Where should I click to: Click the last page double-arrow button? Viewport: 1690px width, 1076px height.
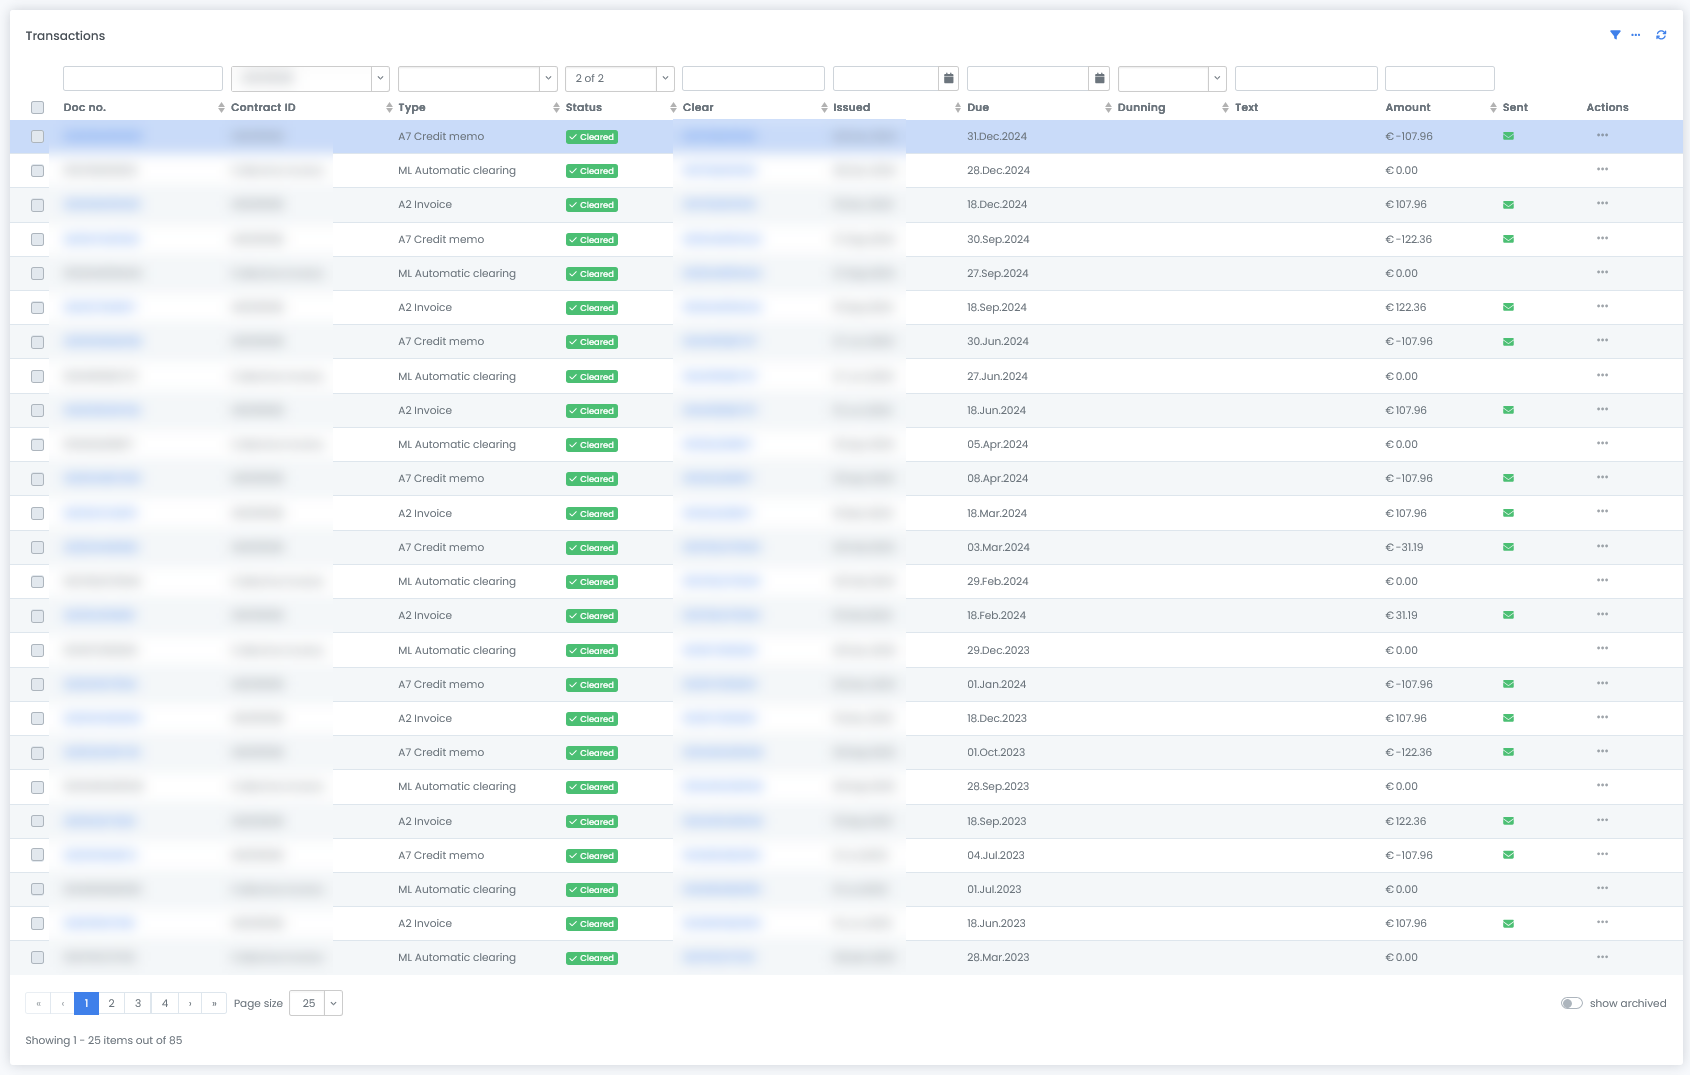tap(214, 1003)
